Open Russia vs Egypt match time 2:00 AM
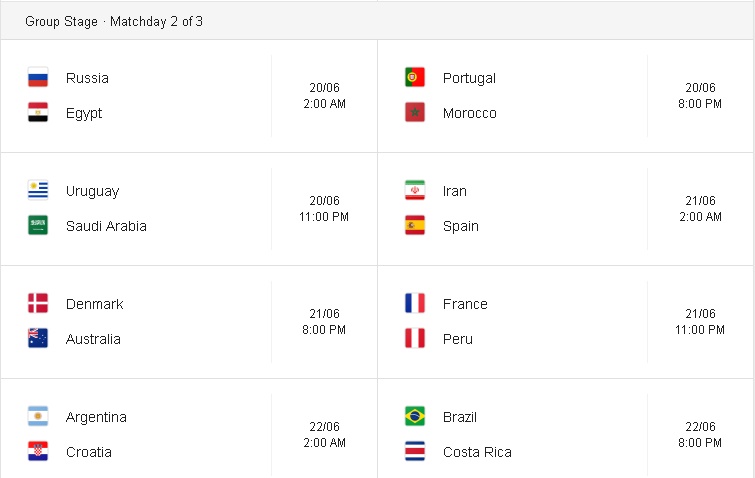 tap(324, 103)
